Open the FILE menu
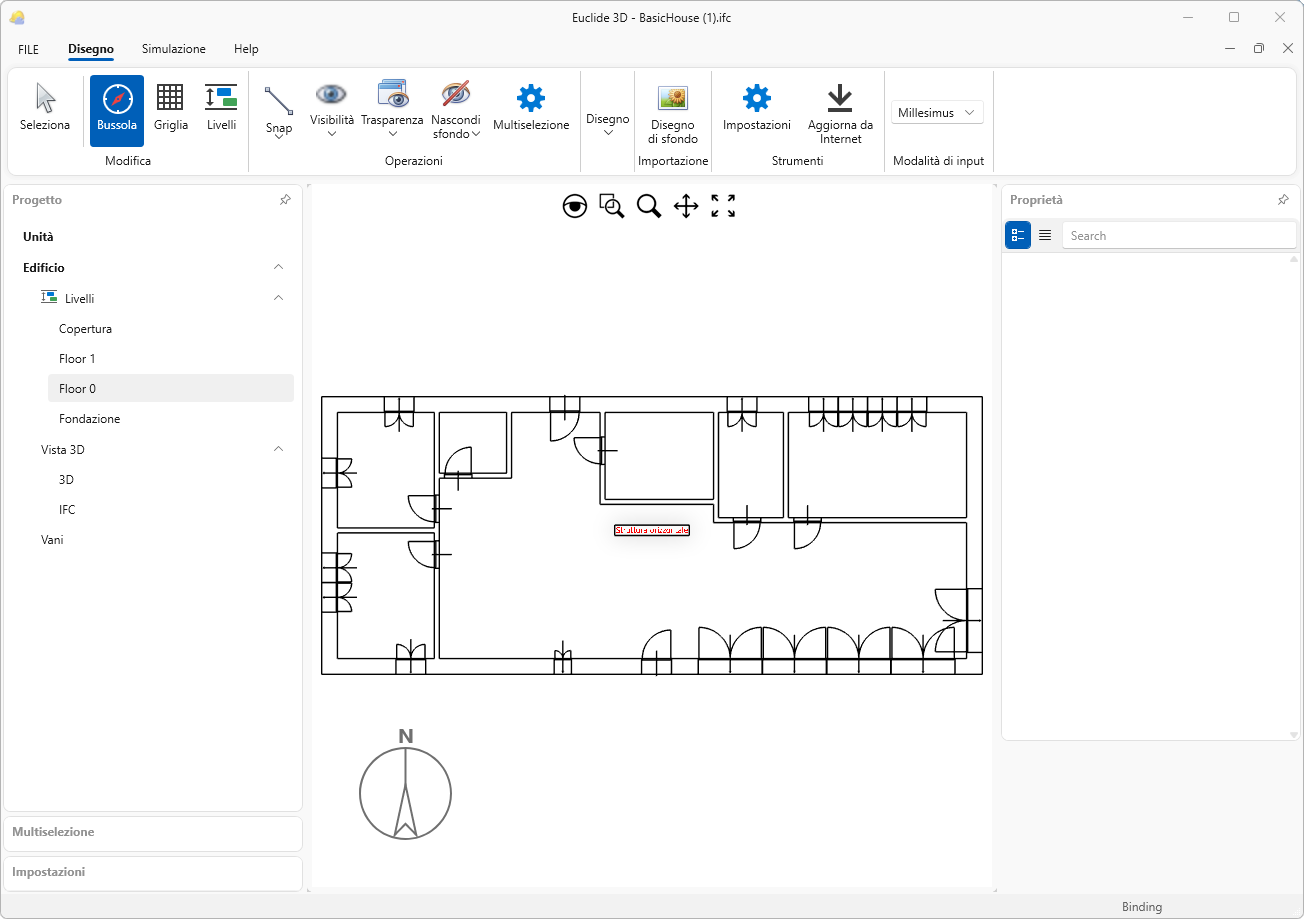1304x919 pixels. point(28,49)
